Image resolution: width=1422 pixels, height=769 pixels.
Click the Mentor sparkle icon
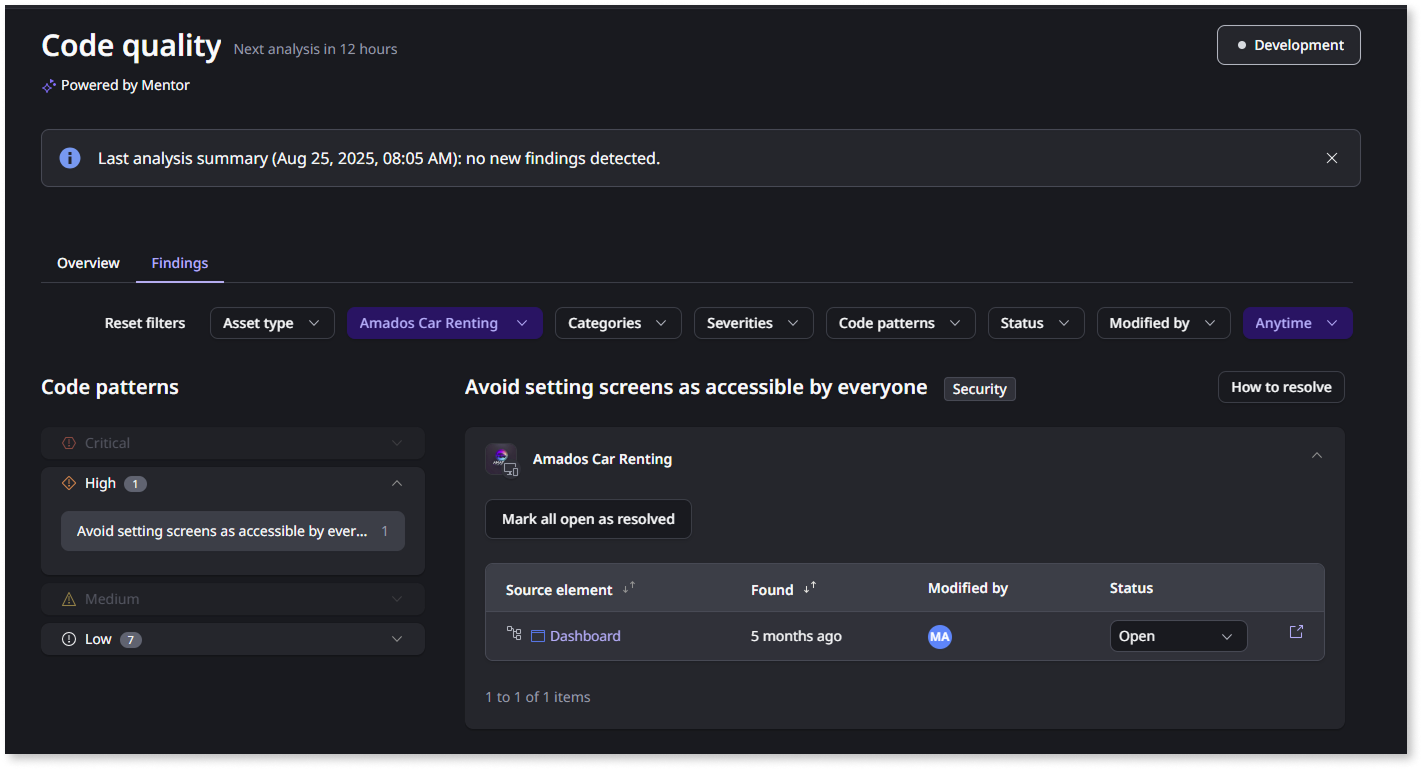(49, 86)
